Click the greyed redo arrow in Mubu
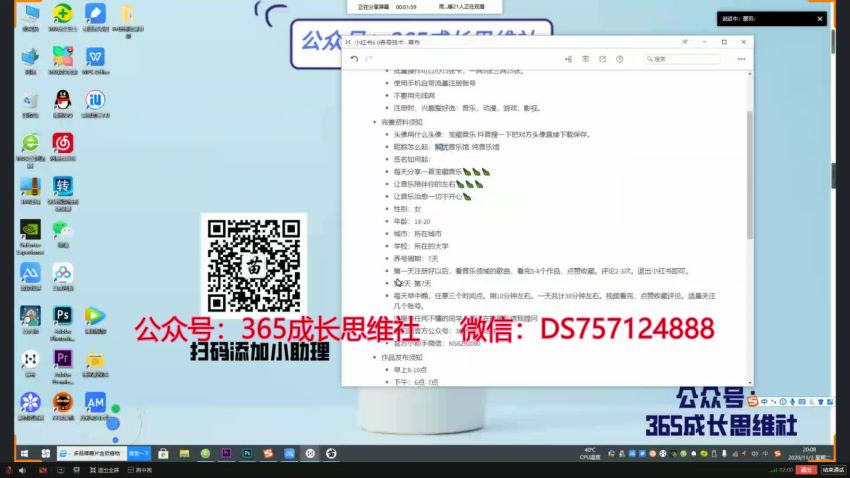The height and width of the screenshot is (478, 850). [369, 59]
